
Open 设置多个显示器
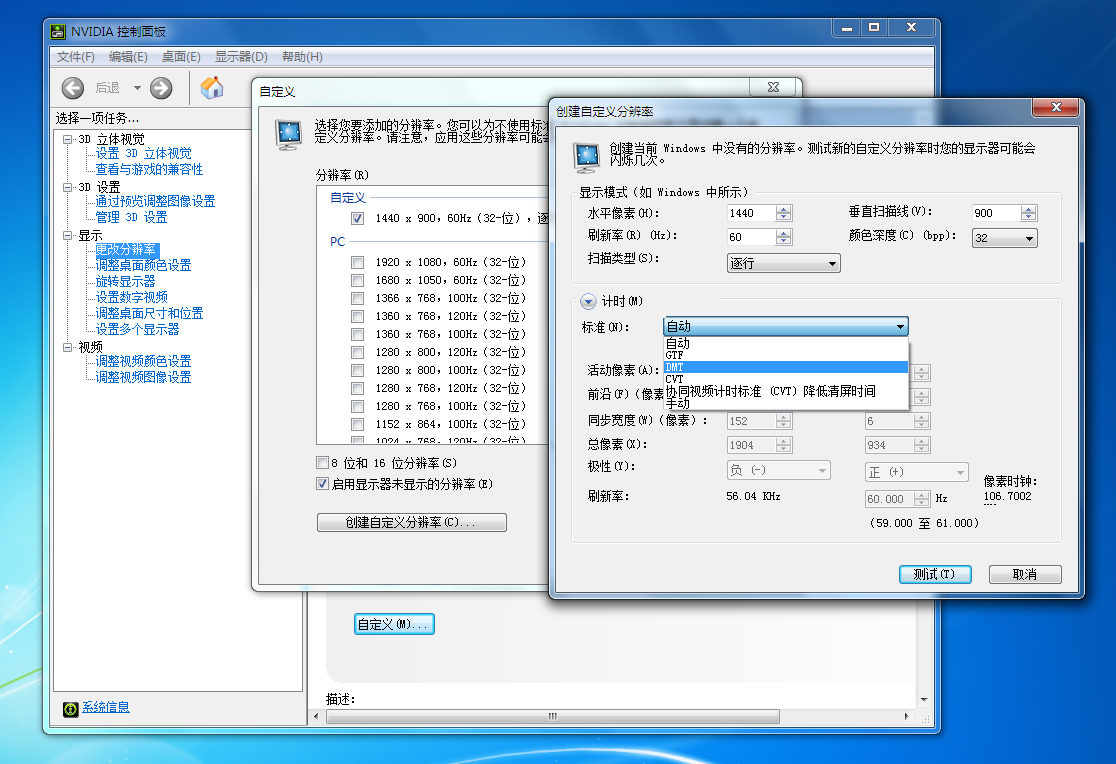click(137, 329)
